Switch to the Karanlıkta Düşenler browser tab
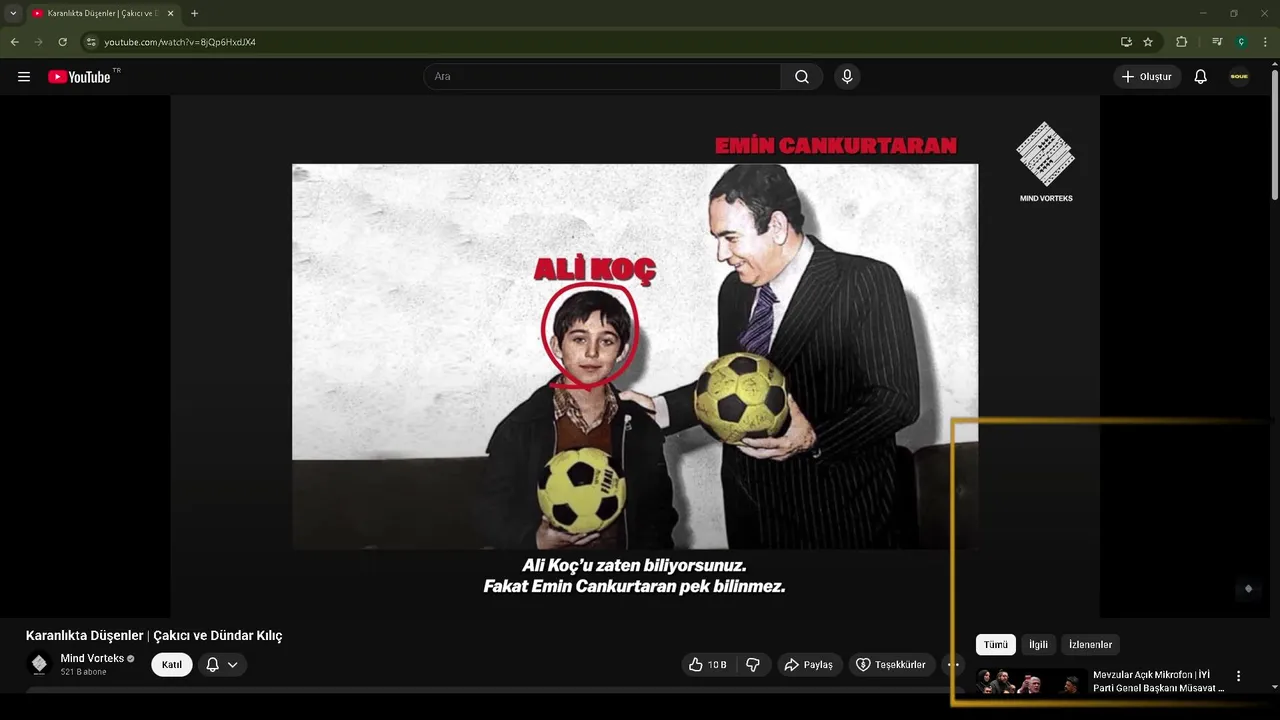The height and width of the screenshot is (720, 1280). coord(101,13)
